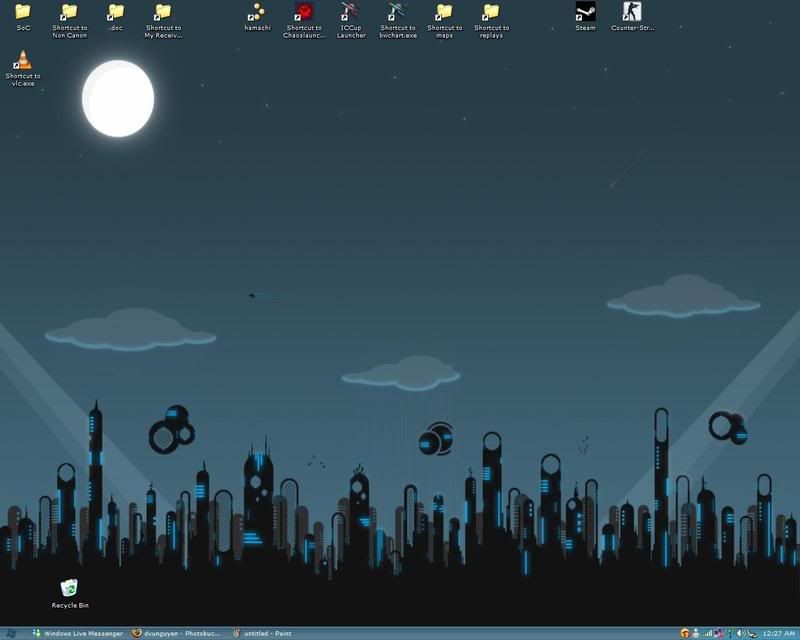This screenshot has width=800, height=640.
Task: Click the volume speaker tray icon
Action: pos(741,633)
